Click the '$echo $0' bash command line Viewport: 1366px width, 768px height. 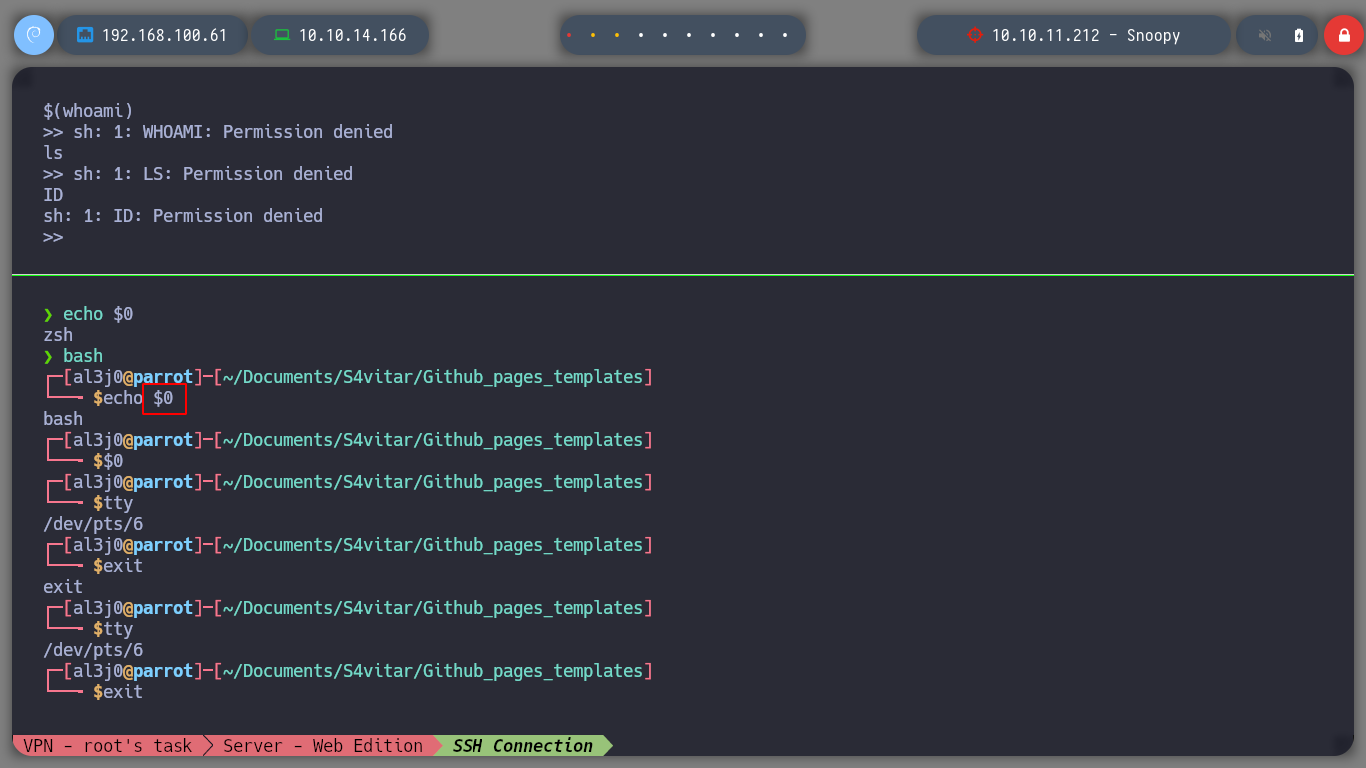133,398
